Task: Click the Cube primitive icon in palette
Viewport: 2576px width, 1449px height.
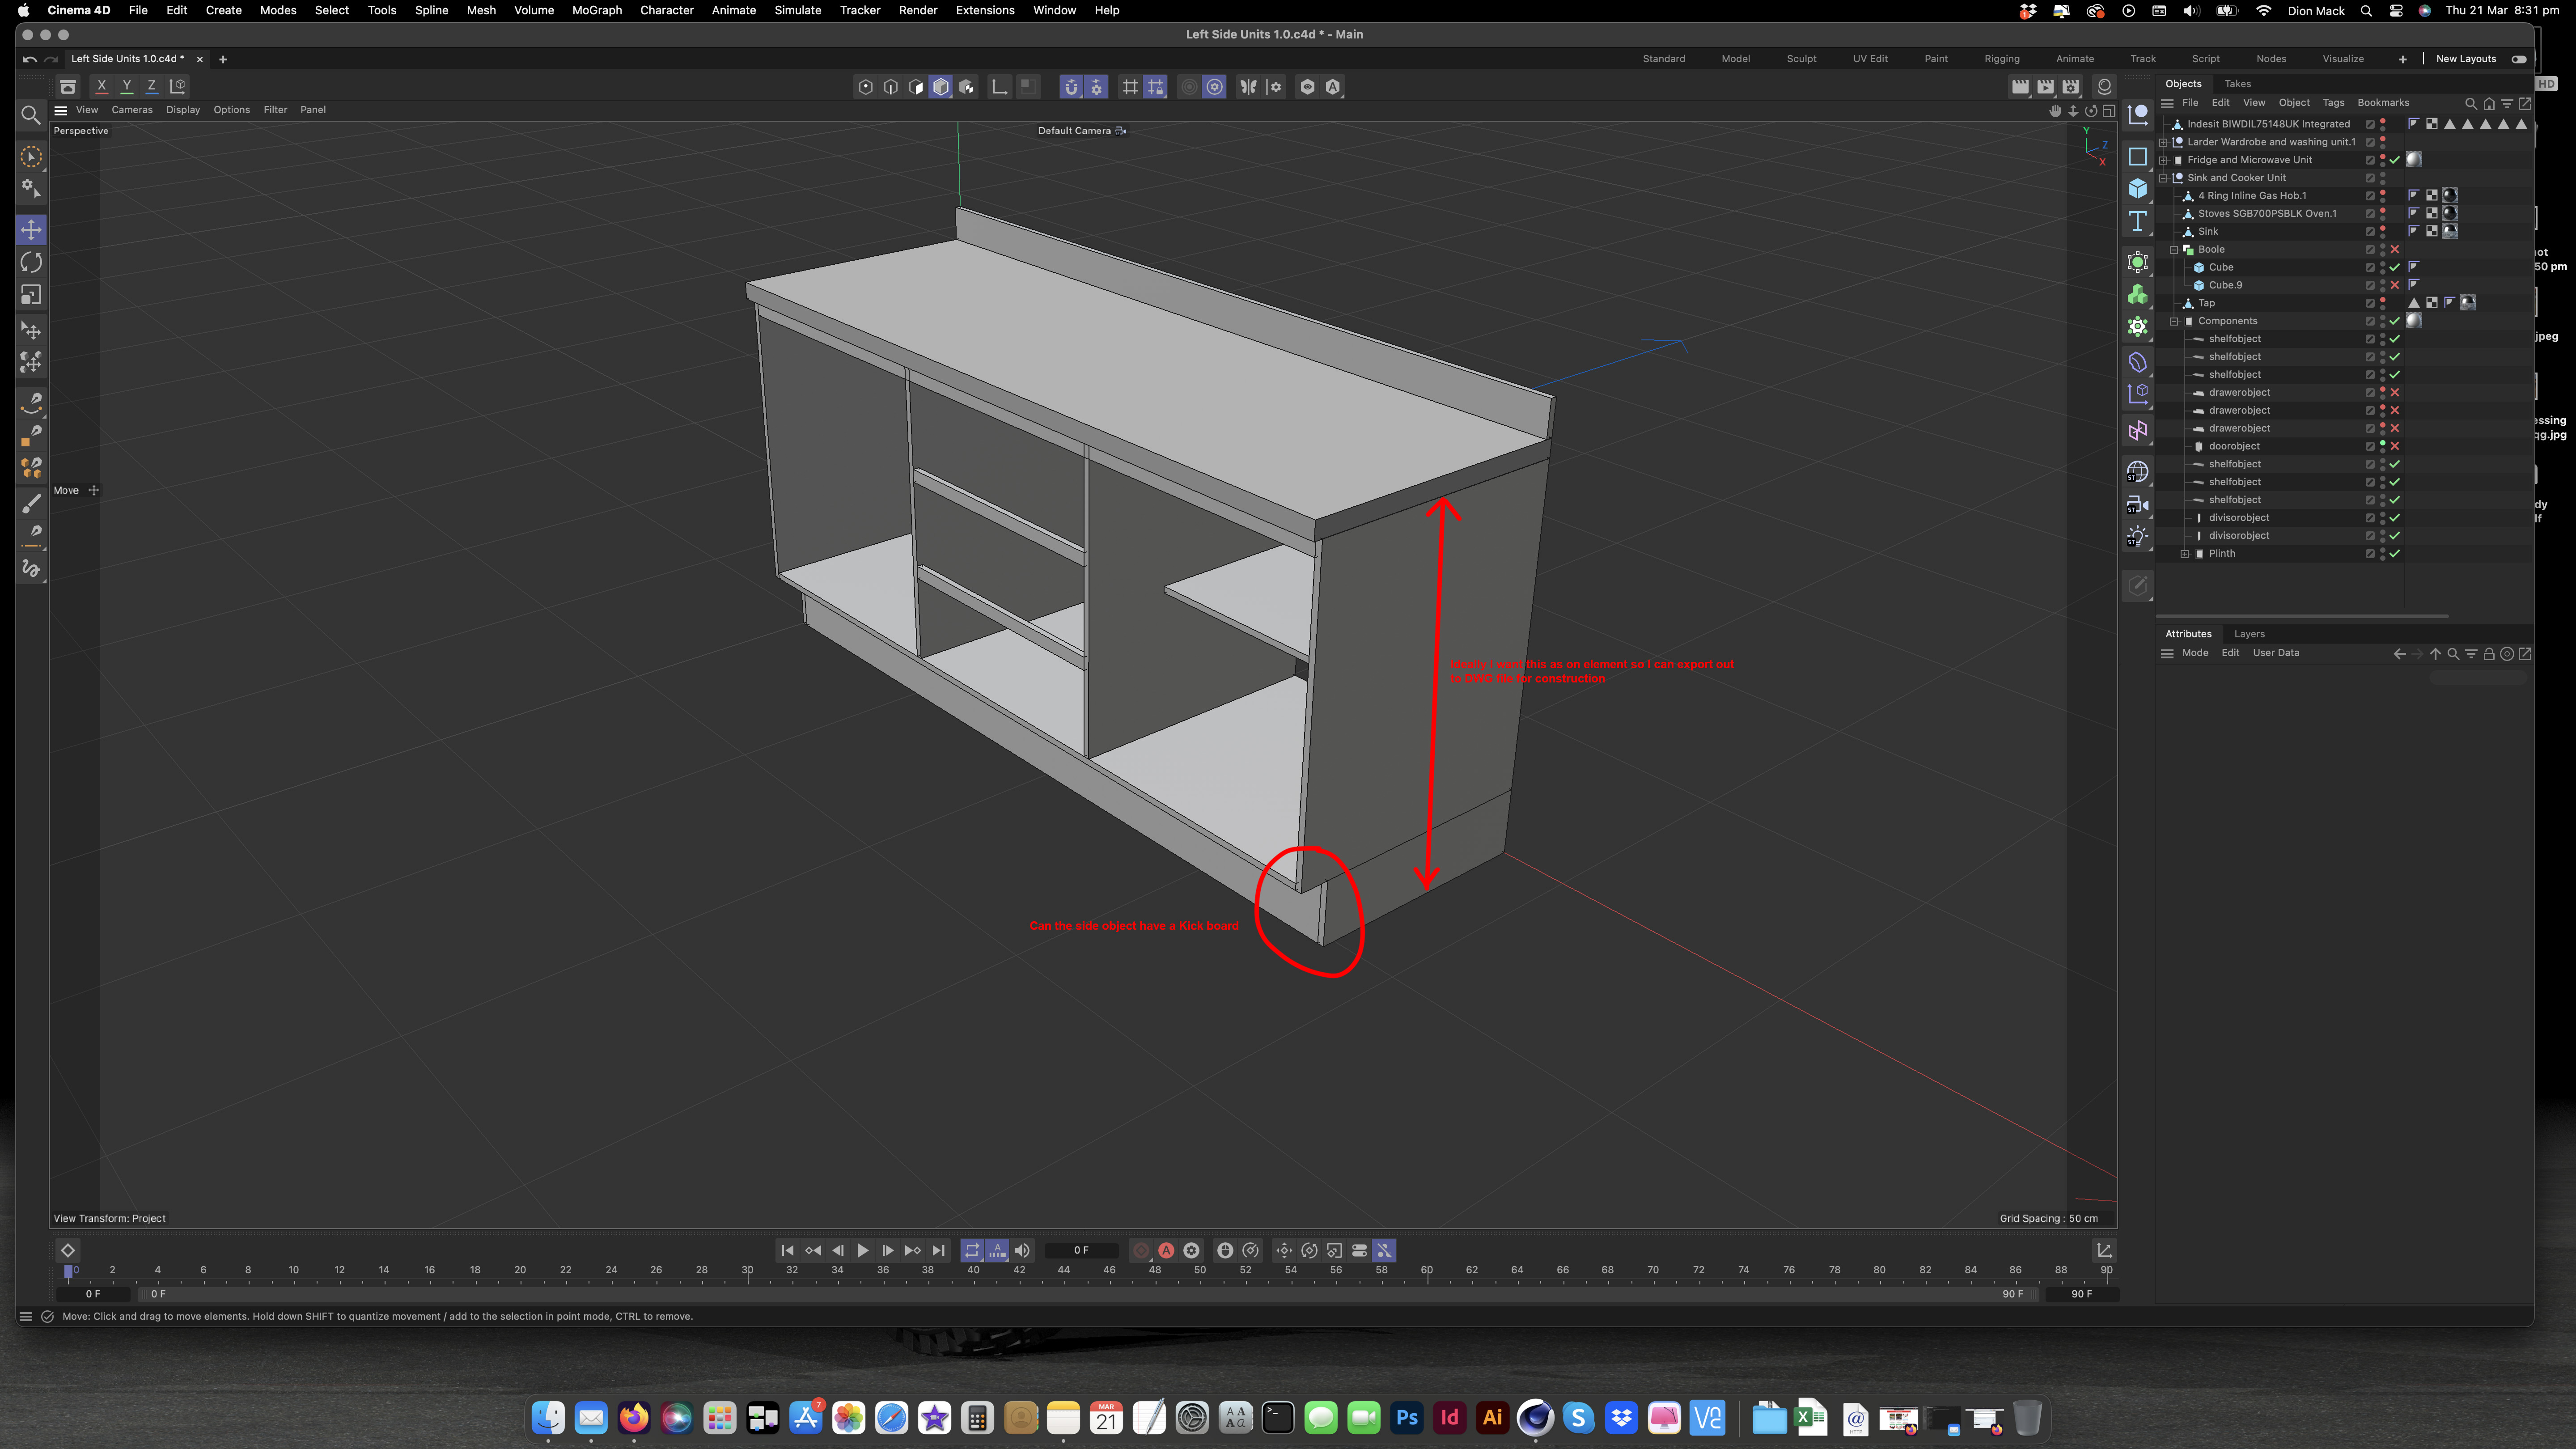Action: 2137,188
